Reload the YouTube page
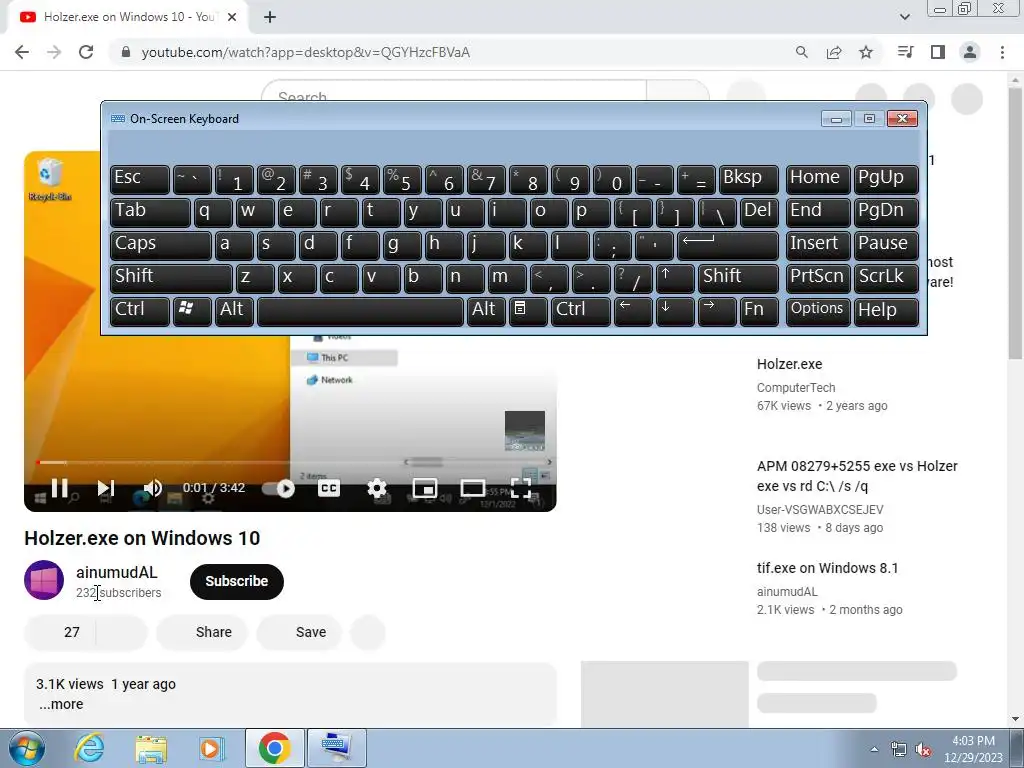 coord(86,52)
